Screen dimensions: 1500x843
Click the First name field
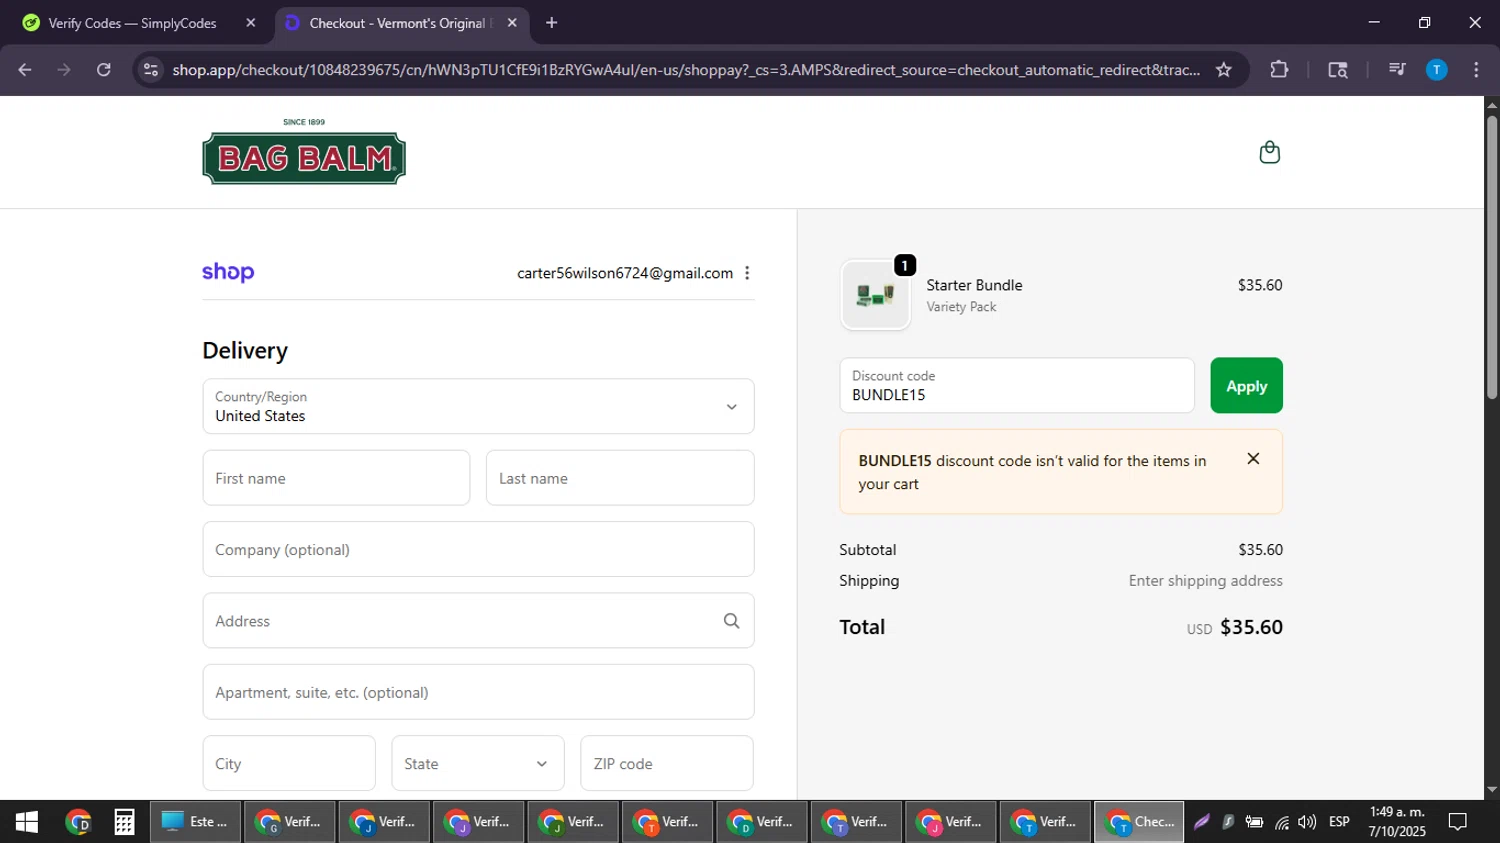pyautogui.click(x=336, y=478)
